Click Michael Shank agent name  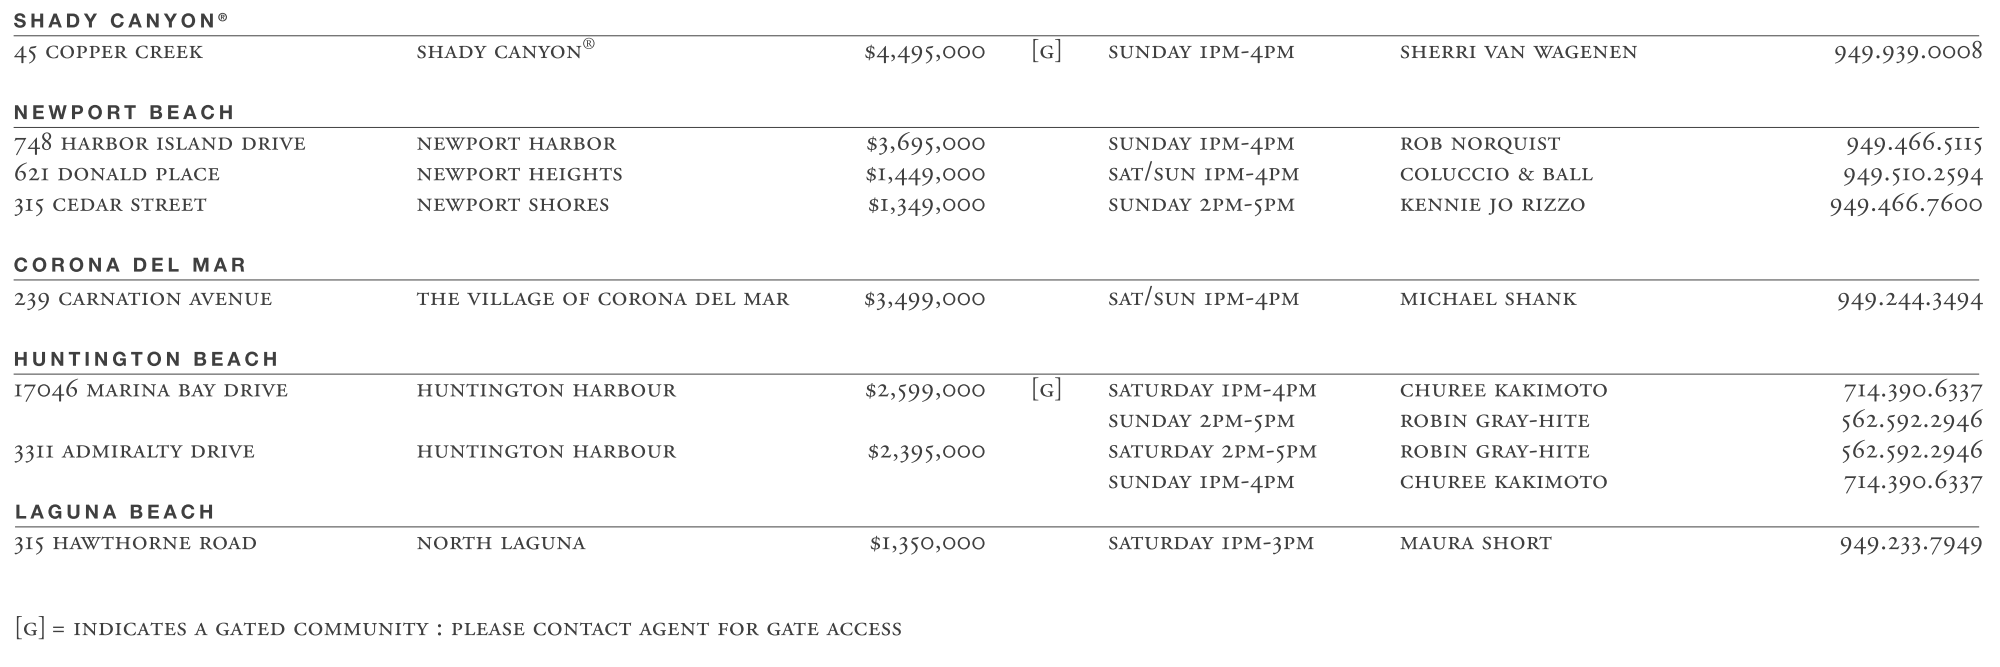pyautogui.click(x=1488, y=299)
